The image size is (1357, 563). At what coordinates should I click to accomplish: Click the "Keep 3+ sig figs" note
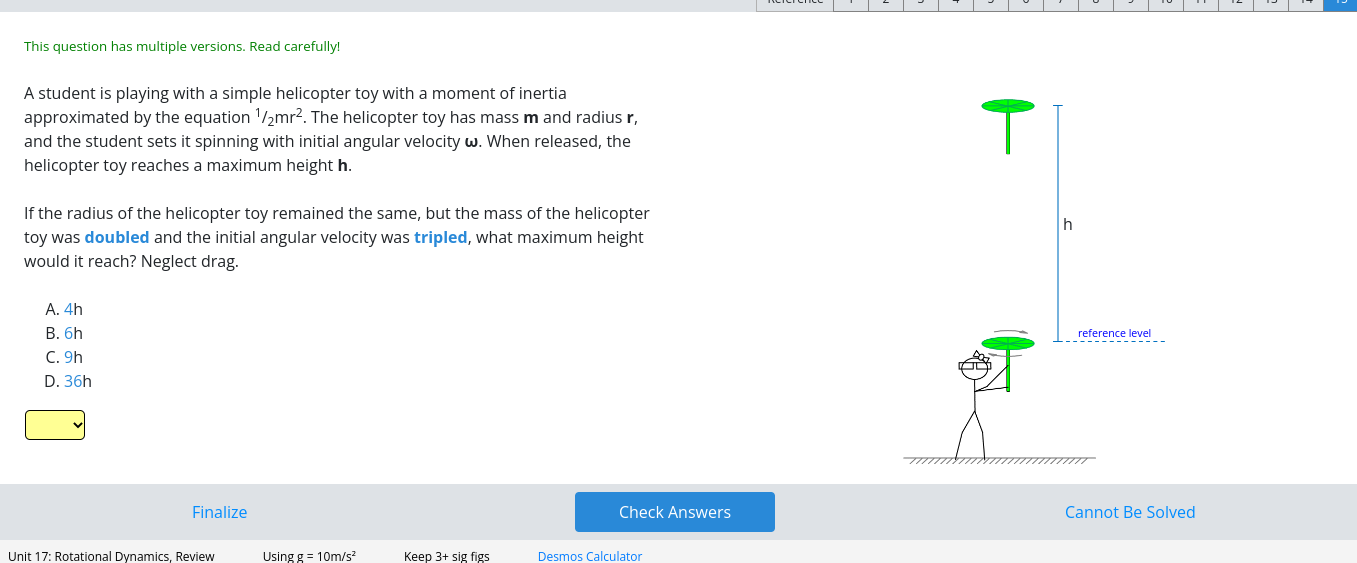(x=447, y=556)
